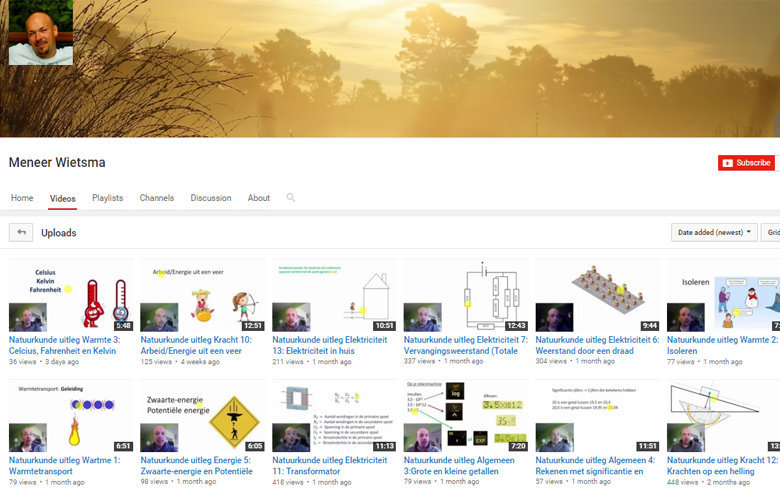
Task: Click title link Natuurkunde uitleg Algemeen 3
Action: point(459,466)
